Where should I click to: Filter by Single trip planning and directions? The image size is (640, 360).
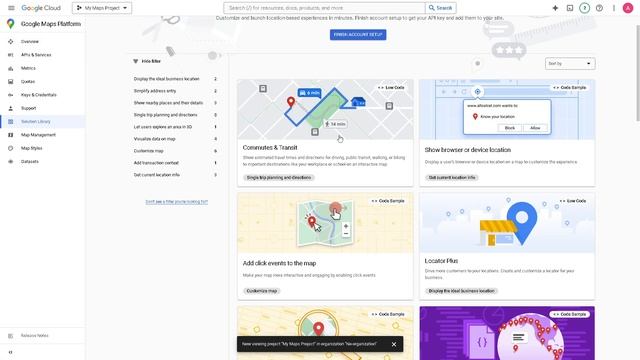(x=176, y=115)
